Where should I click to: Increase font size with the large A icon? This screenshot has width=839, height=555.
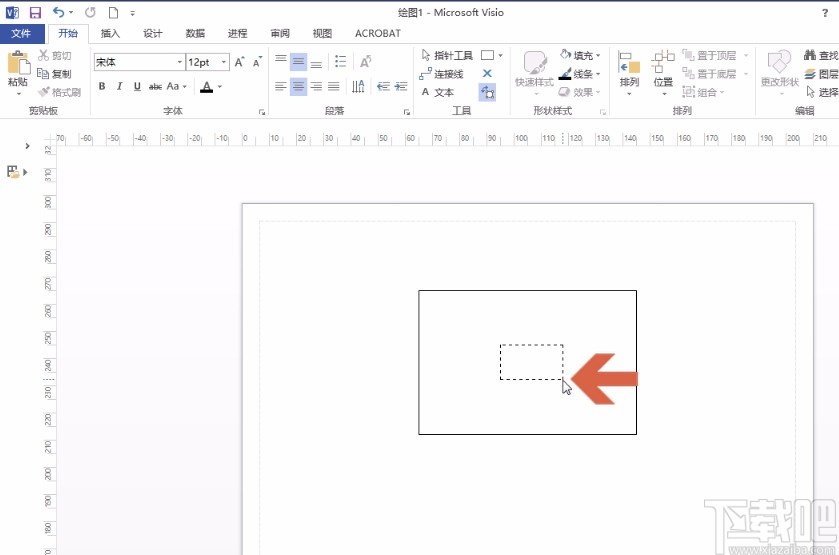(239, 62)
